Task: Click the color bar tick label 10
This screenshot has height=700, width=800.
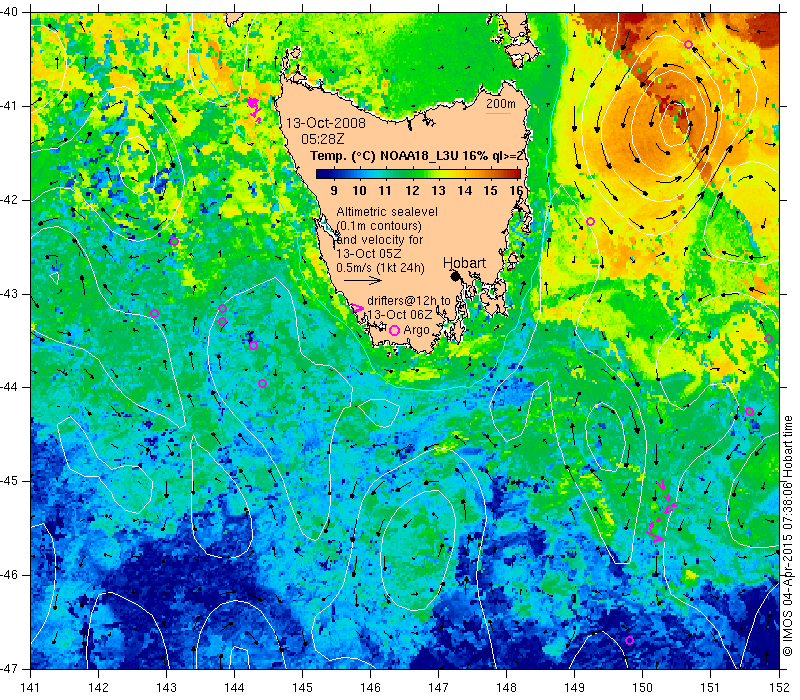Action: click(359, 190)
